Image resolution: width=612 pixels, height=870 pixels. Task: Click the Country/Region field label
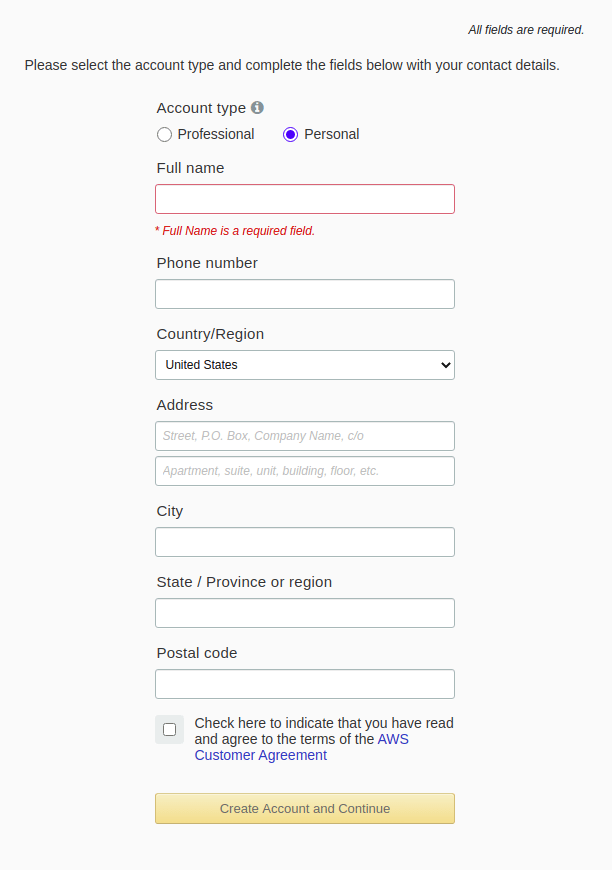pyautogui.click(x=210, y=334)
